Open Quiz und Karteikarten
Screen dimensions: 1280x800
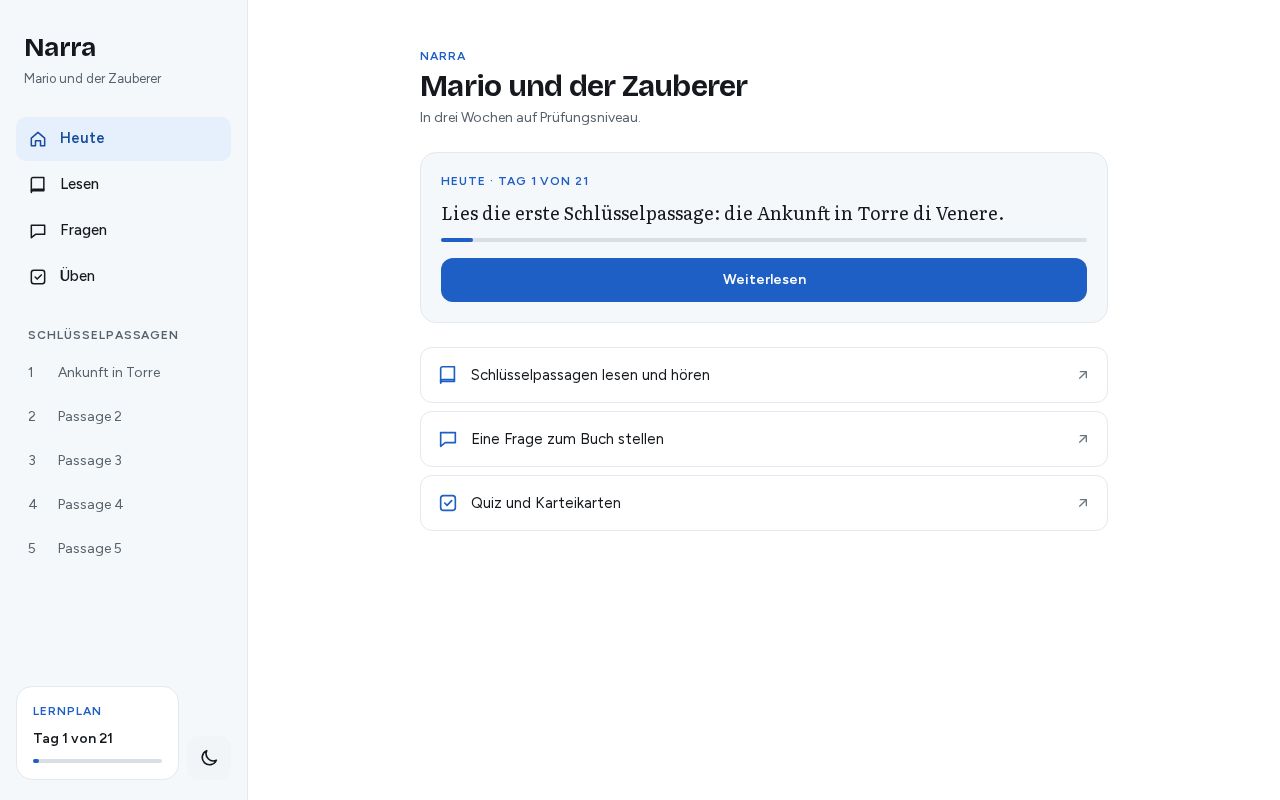pos(764,503)
